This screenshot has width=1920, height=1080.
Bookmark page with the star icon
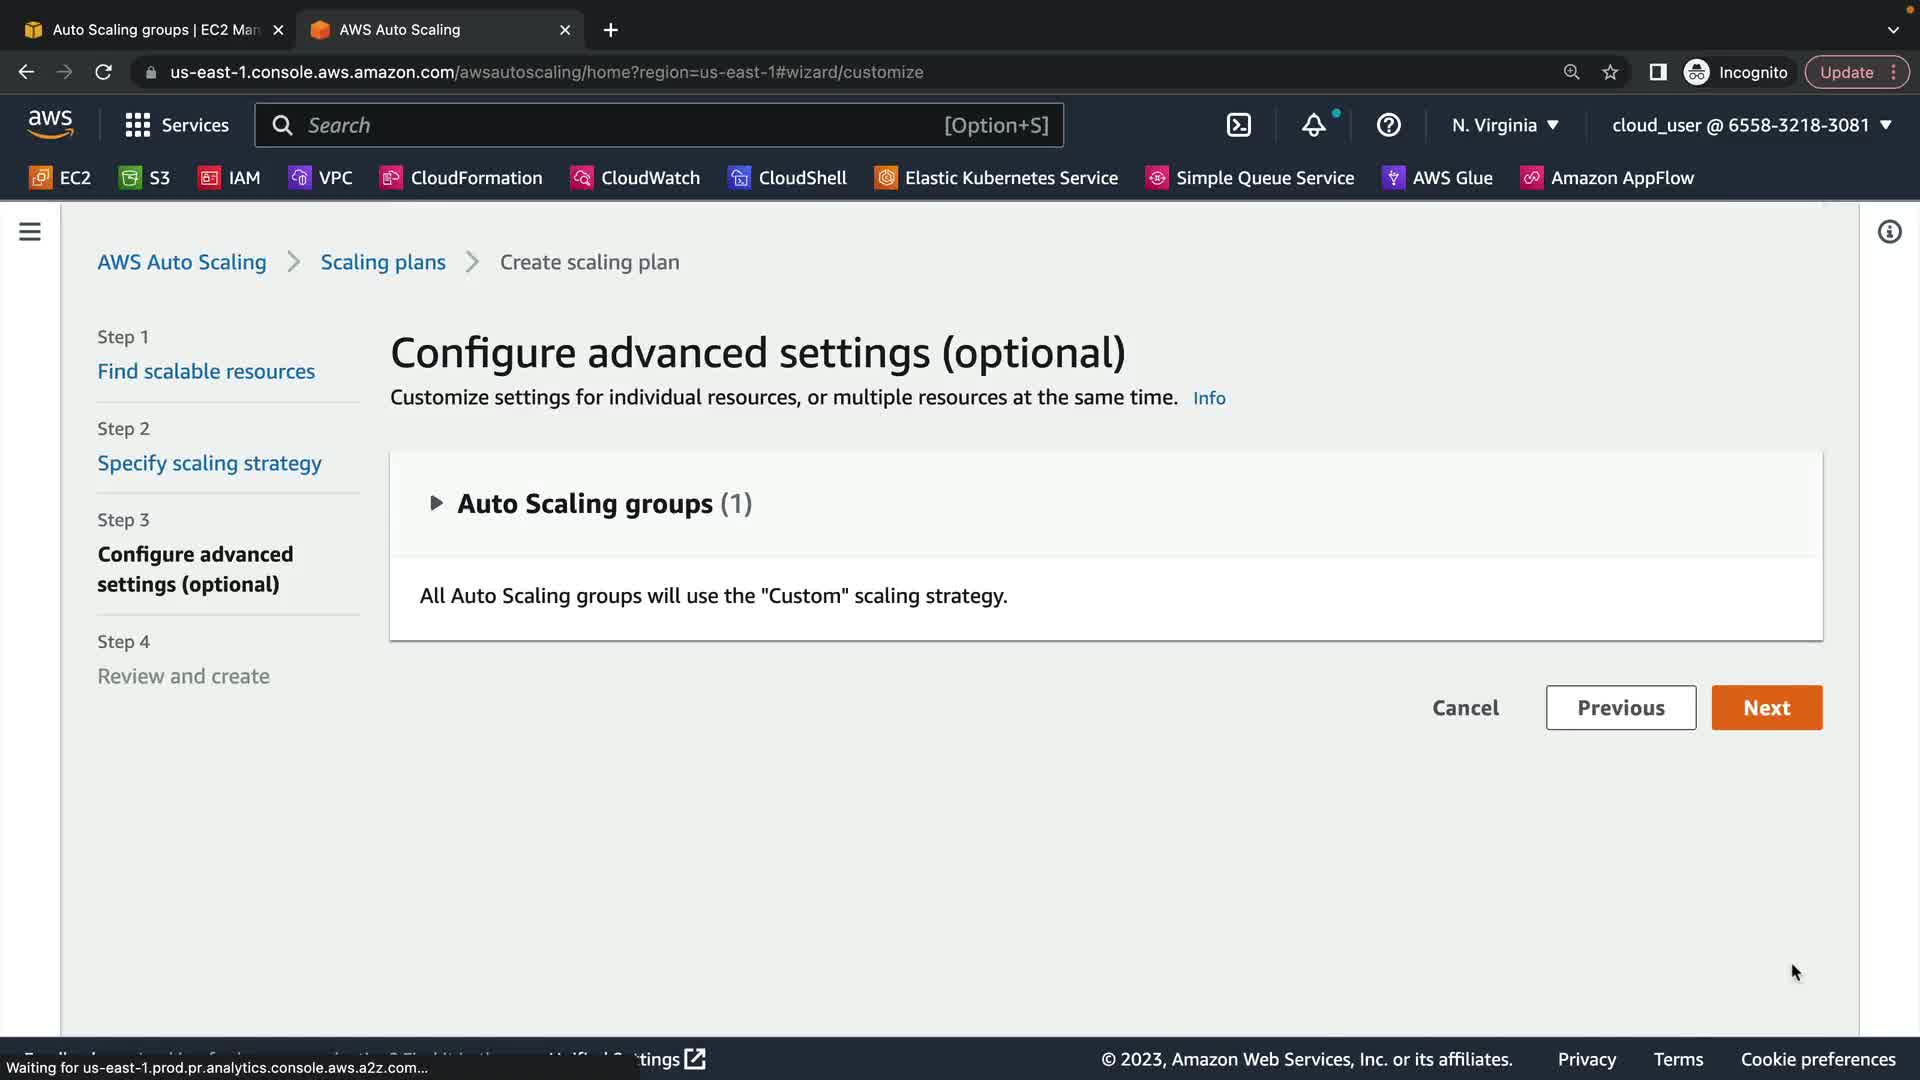click(1610, 72)
